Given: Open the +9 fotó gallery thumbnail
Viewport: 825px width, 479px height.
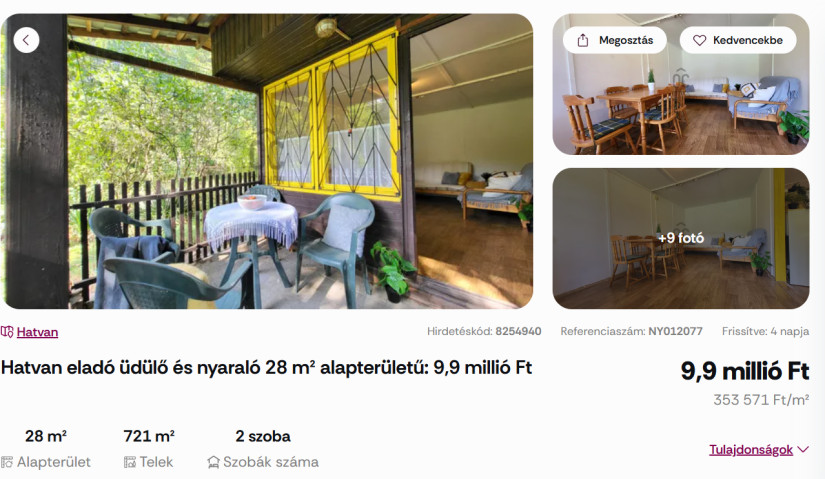Looking at the screenshot, I should tap(681, 238).
